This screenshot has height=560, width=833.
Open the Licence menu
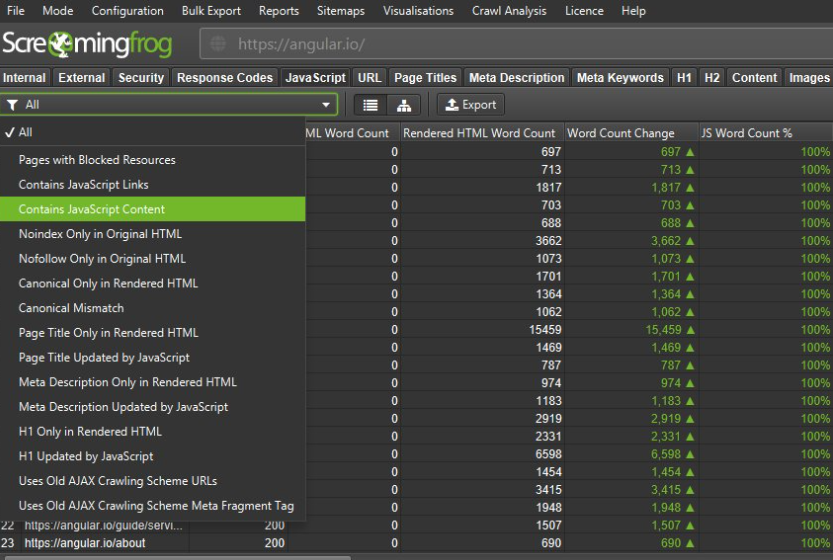pos(584,11)
